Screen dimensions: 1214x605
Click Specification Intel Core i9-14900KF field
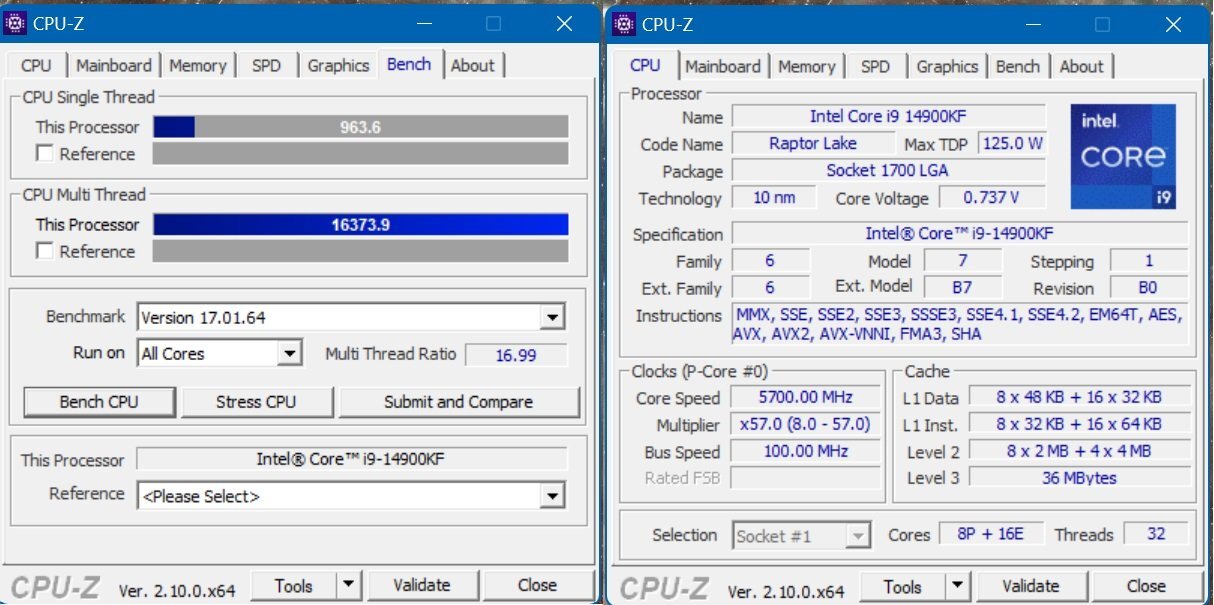pos(959,234)
